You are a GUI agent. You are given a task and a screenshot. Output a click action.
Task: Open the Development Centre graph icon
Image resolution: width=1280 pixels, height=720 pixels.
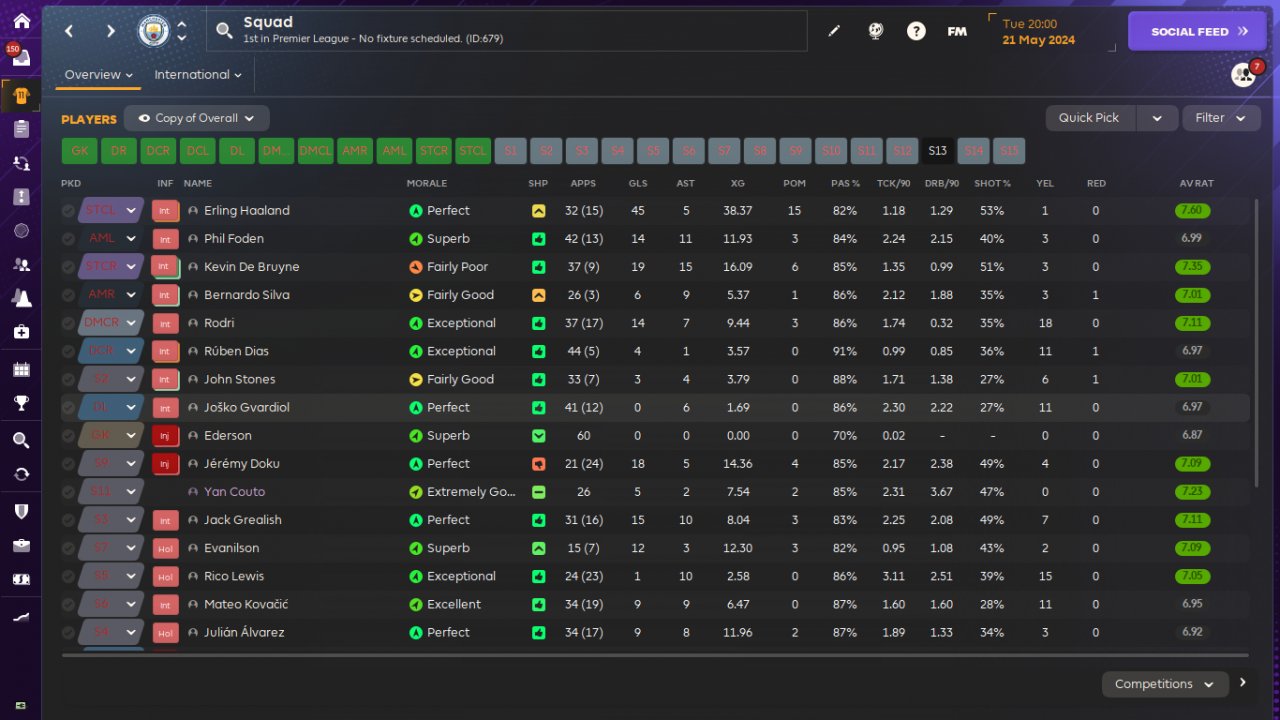pos(21,617)
